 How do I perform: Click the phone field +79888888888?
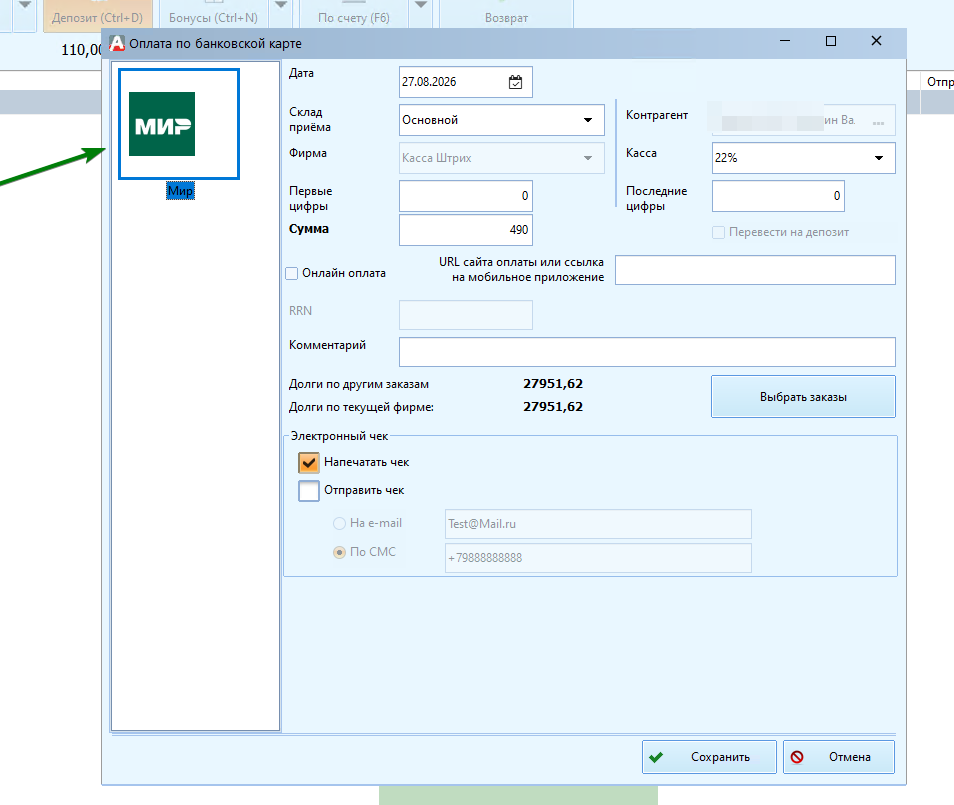click(598, 558)
